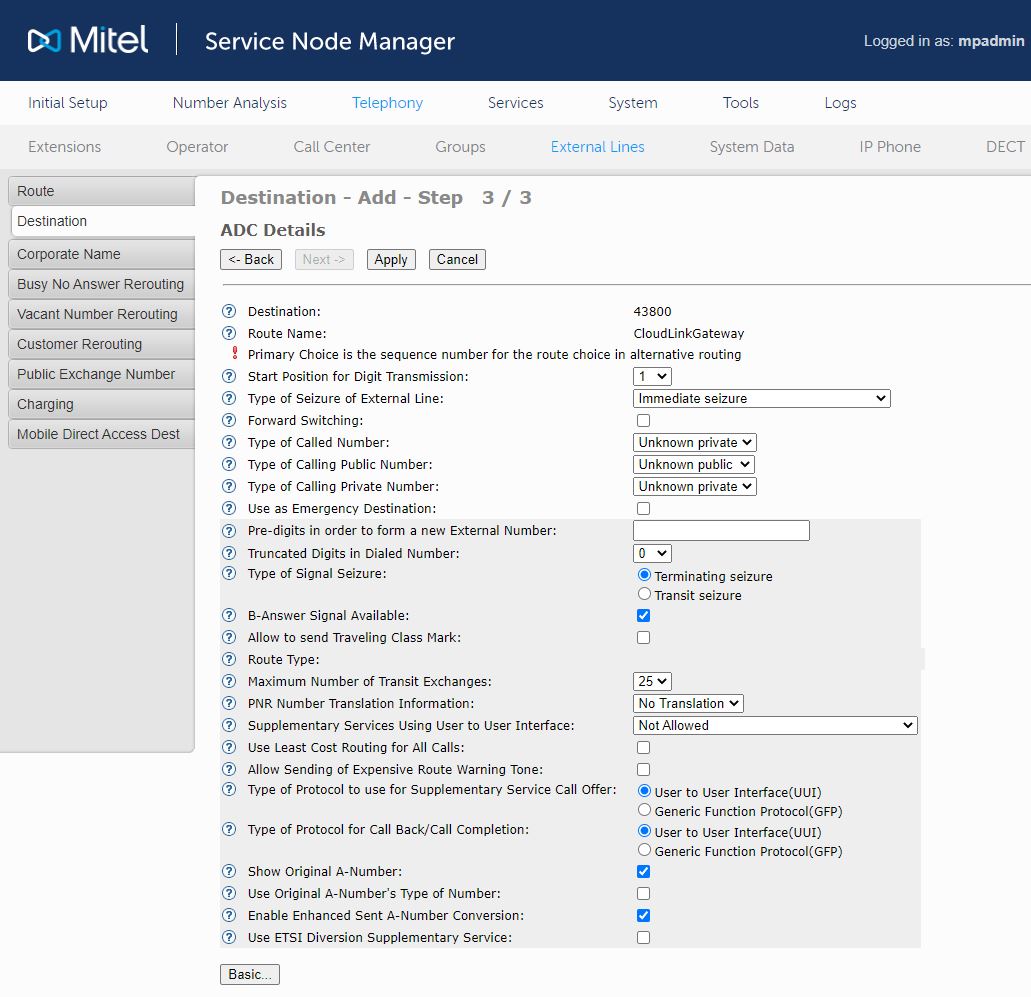Uncheck Enable Enhanced Sent A-Number Conversion

(x=643, y=915)
